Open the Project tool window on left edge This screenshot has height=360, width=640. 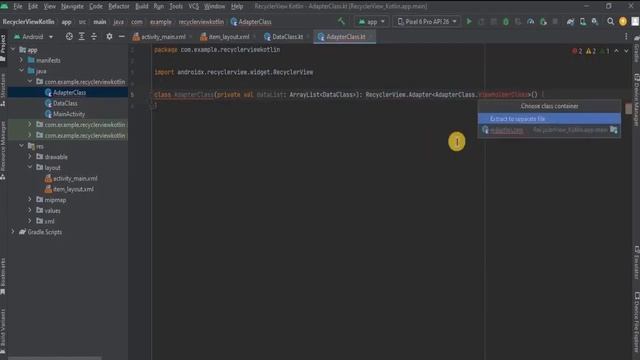click(x=3, y=48)
